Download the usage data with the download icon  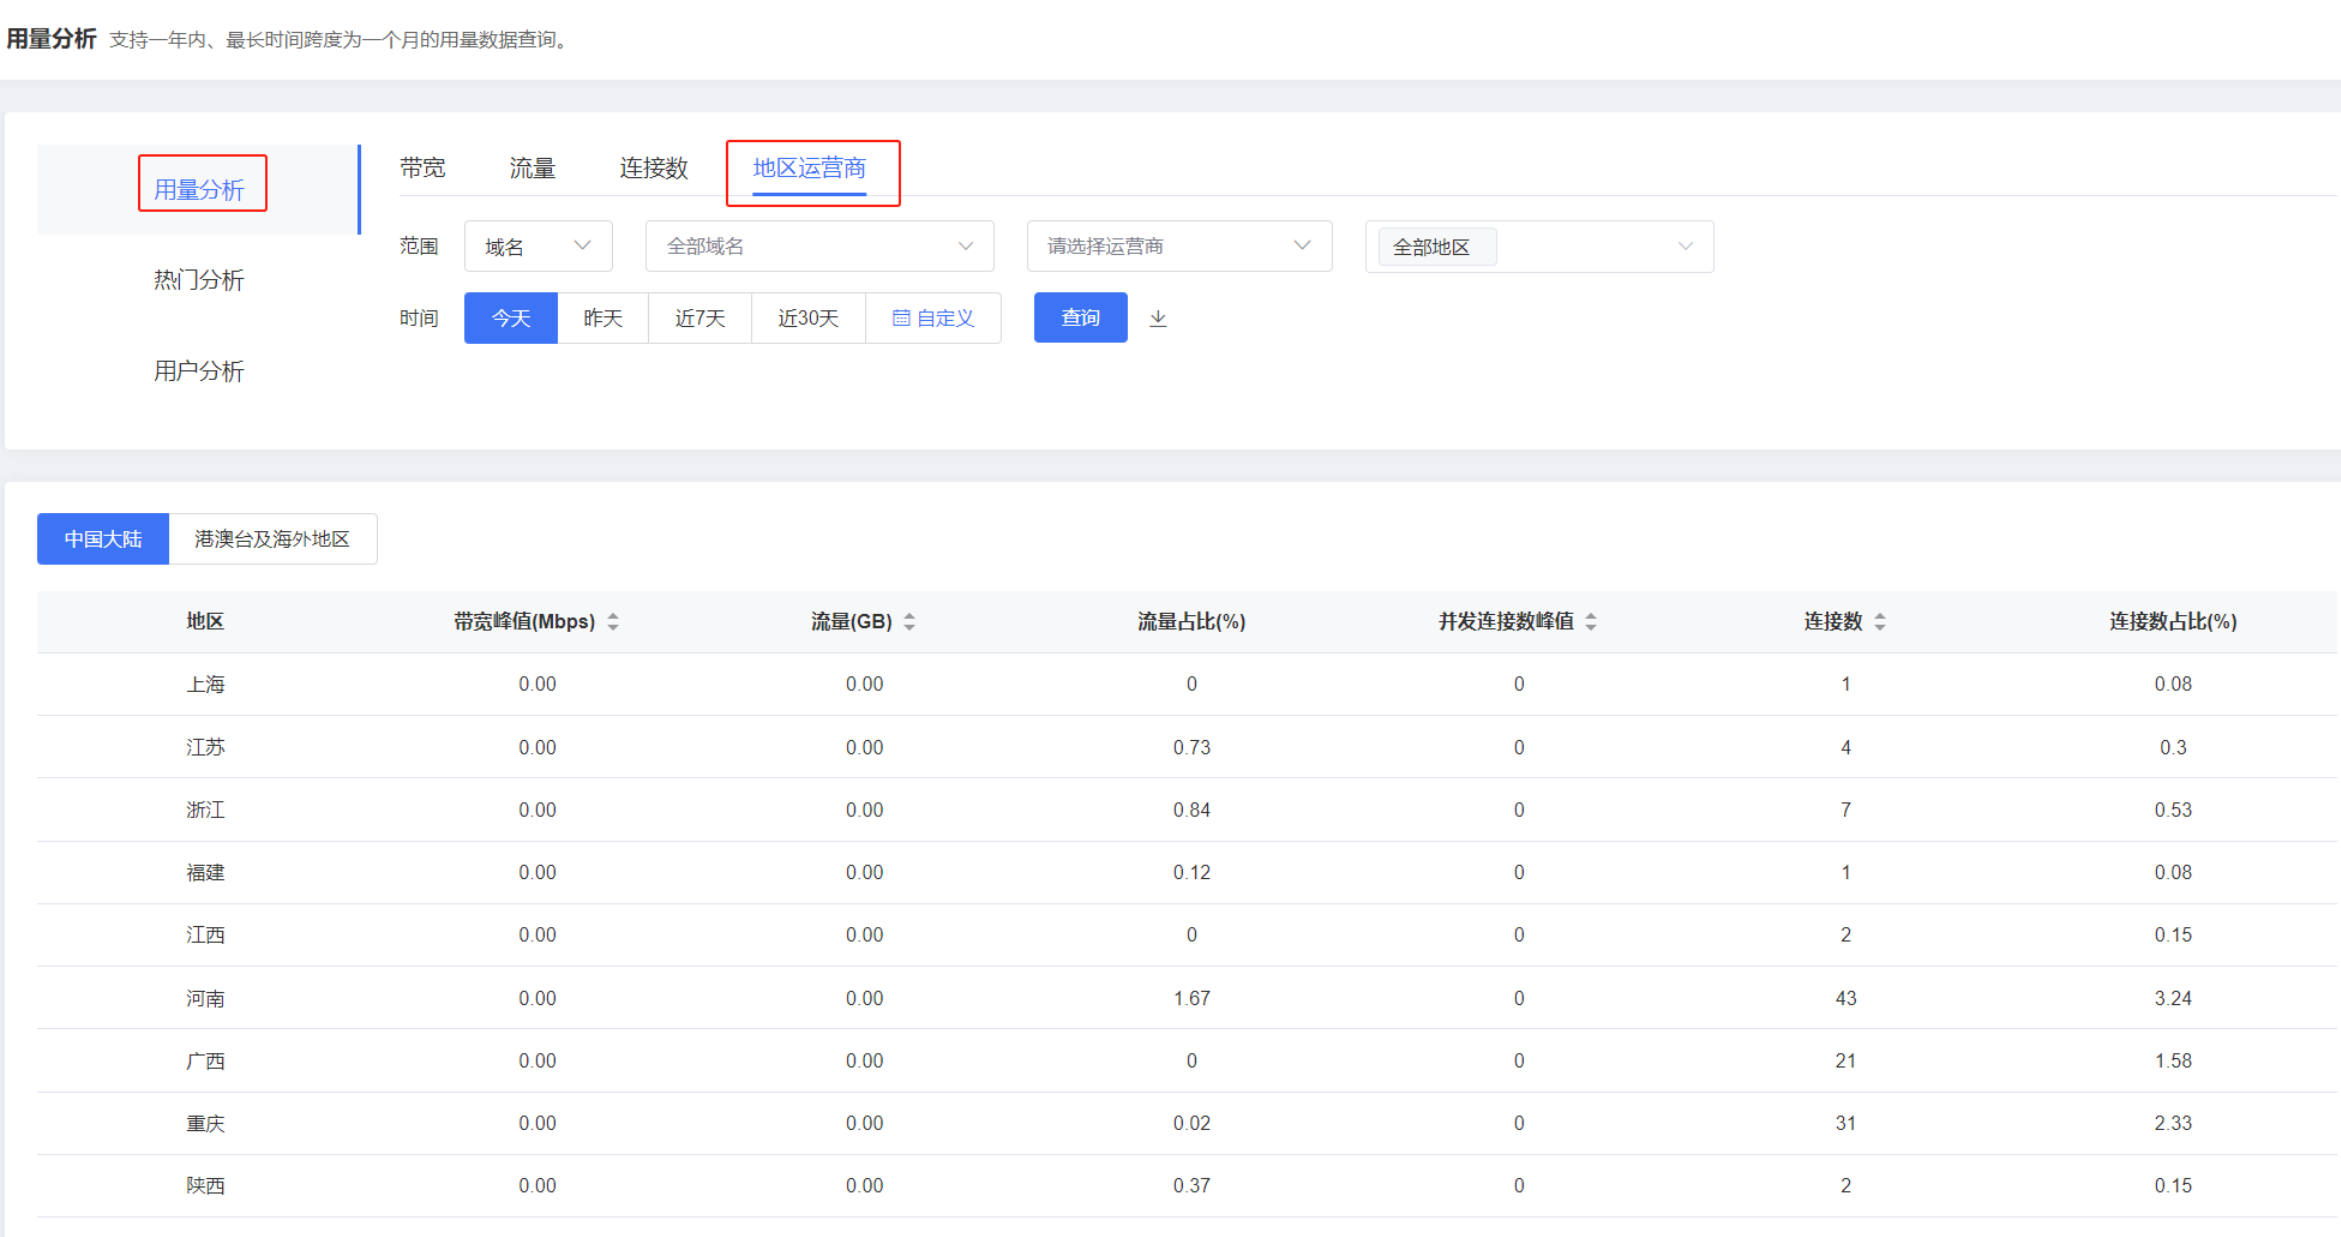point(1157,318)
